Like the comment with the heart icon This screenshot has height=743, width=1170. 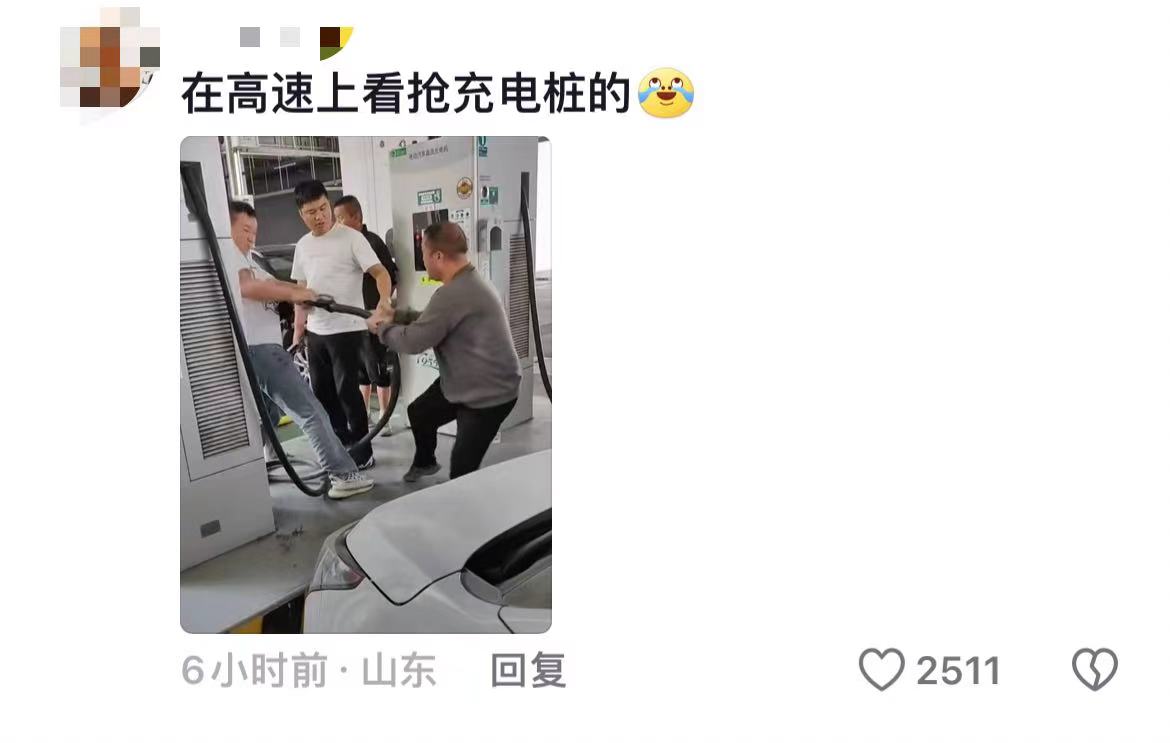pos(881,669)
